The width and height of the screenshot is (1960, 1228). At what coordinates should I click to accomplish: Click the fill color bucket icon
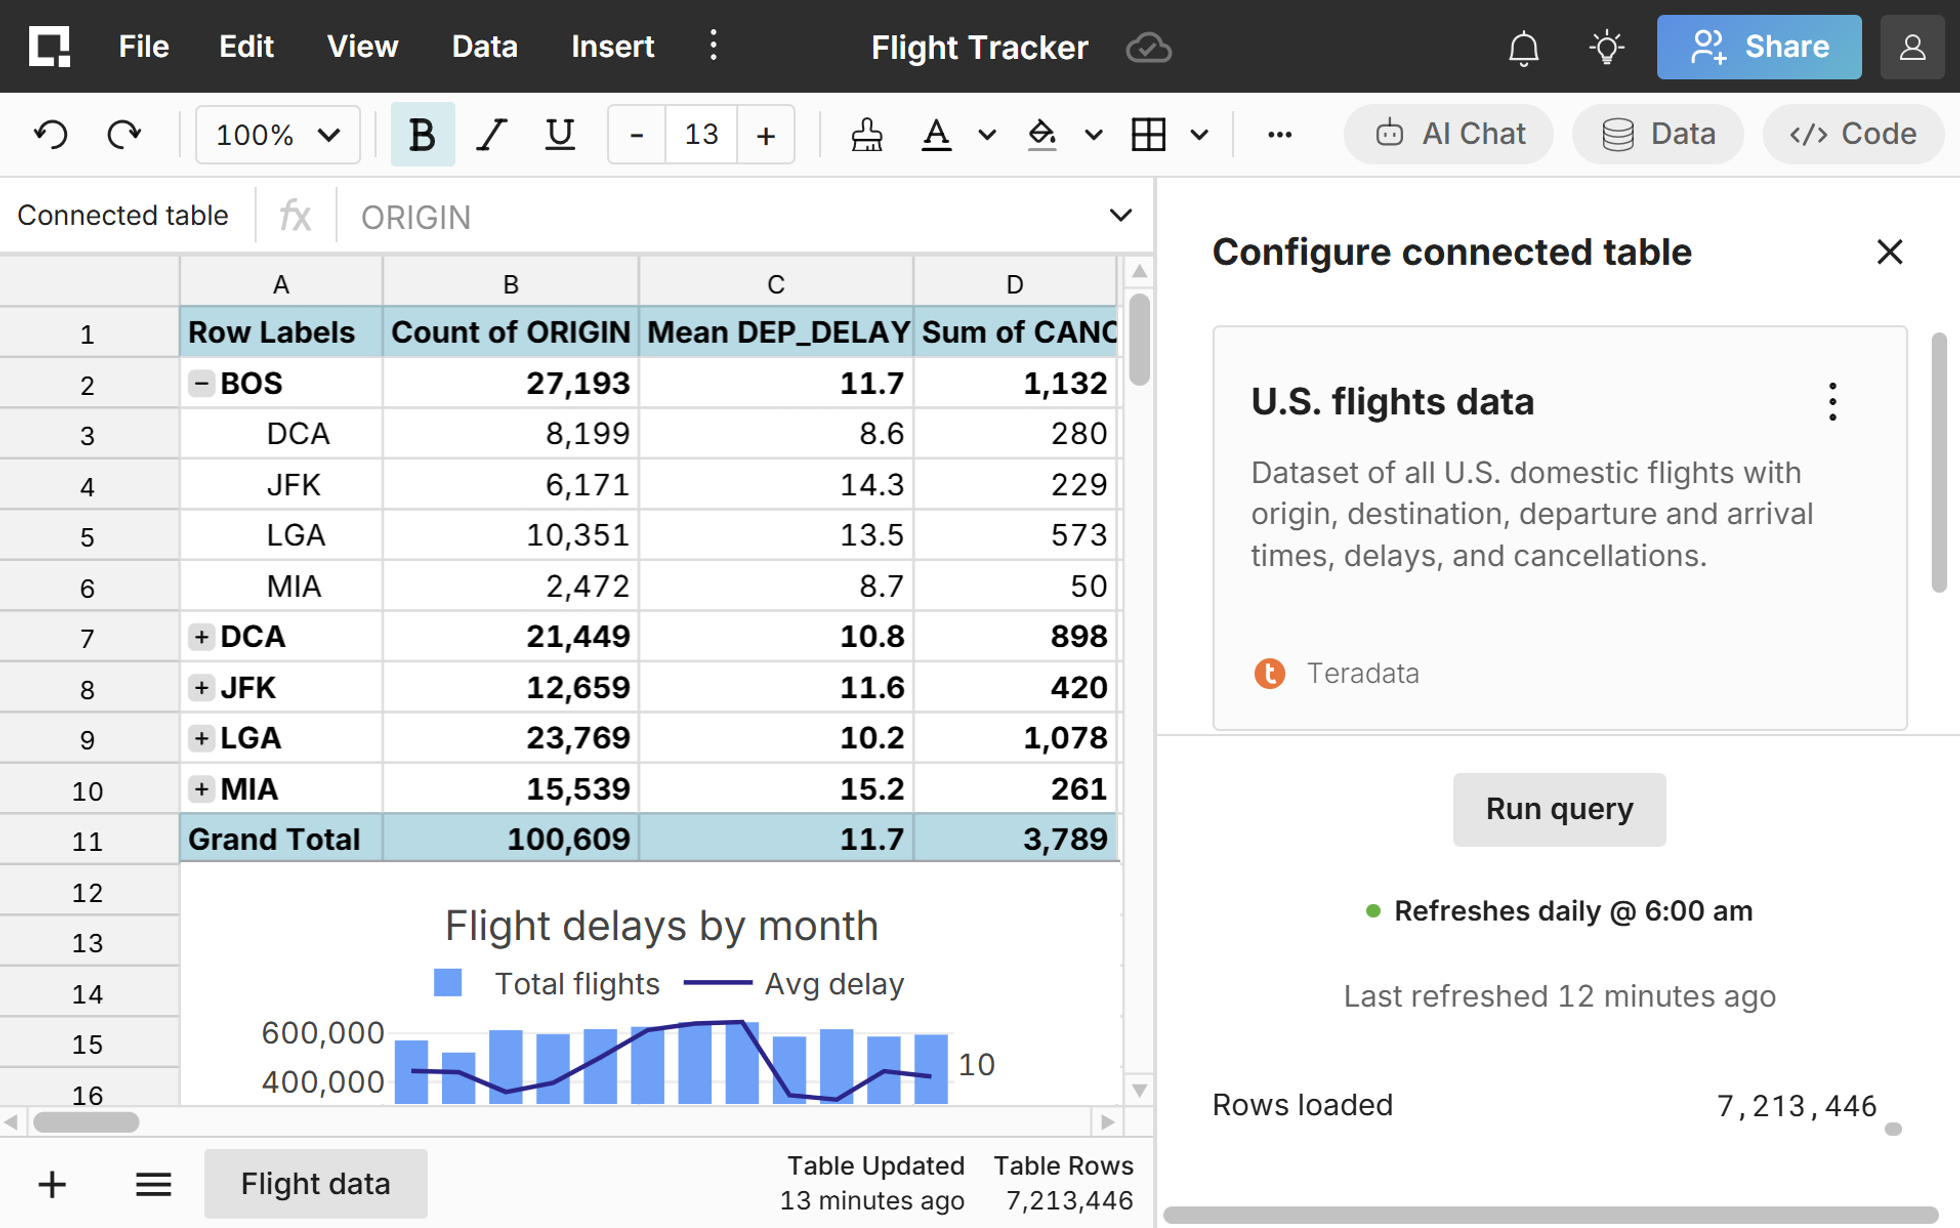(x=1042, y=134)
